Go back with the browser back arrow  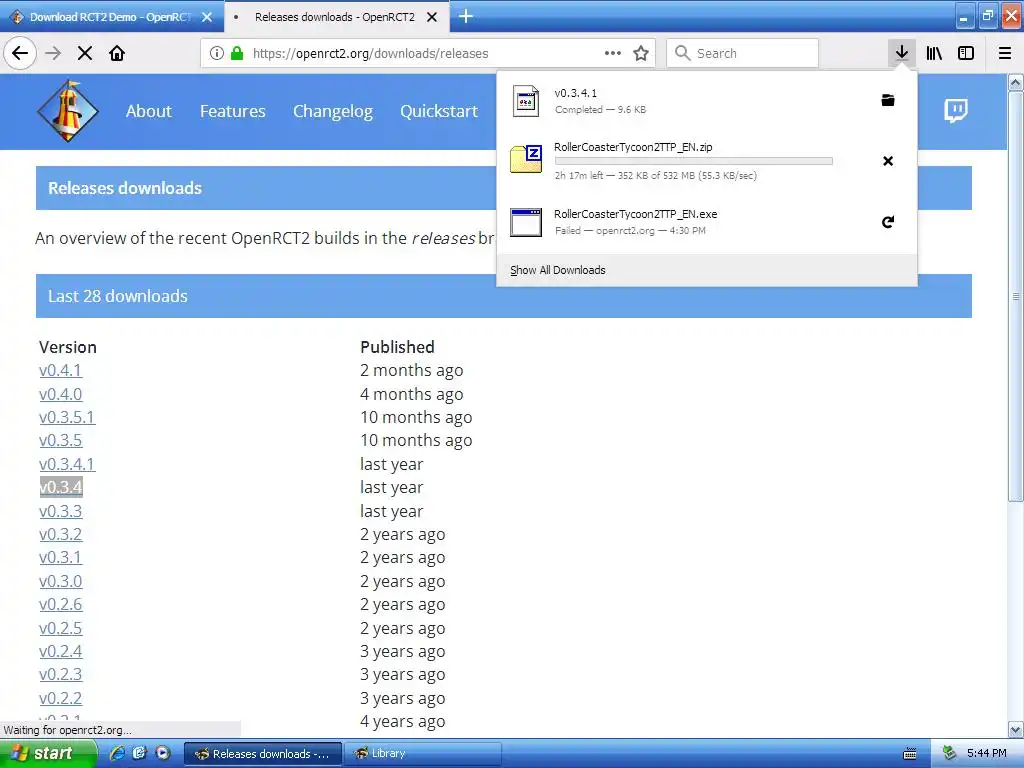(20, 53)
